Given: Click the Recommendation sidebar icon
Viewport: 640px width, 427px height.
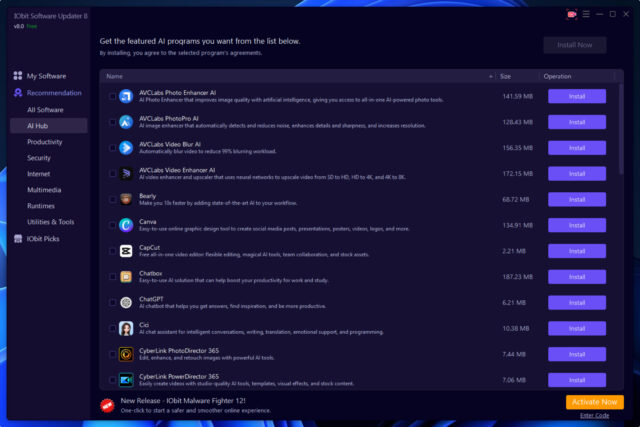Looking at the screenshot, I should point(18,93).
